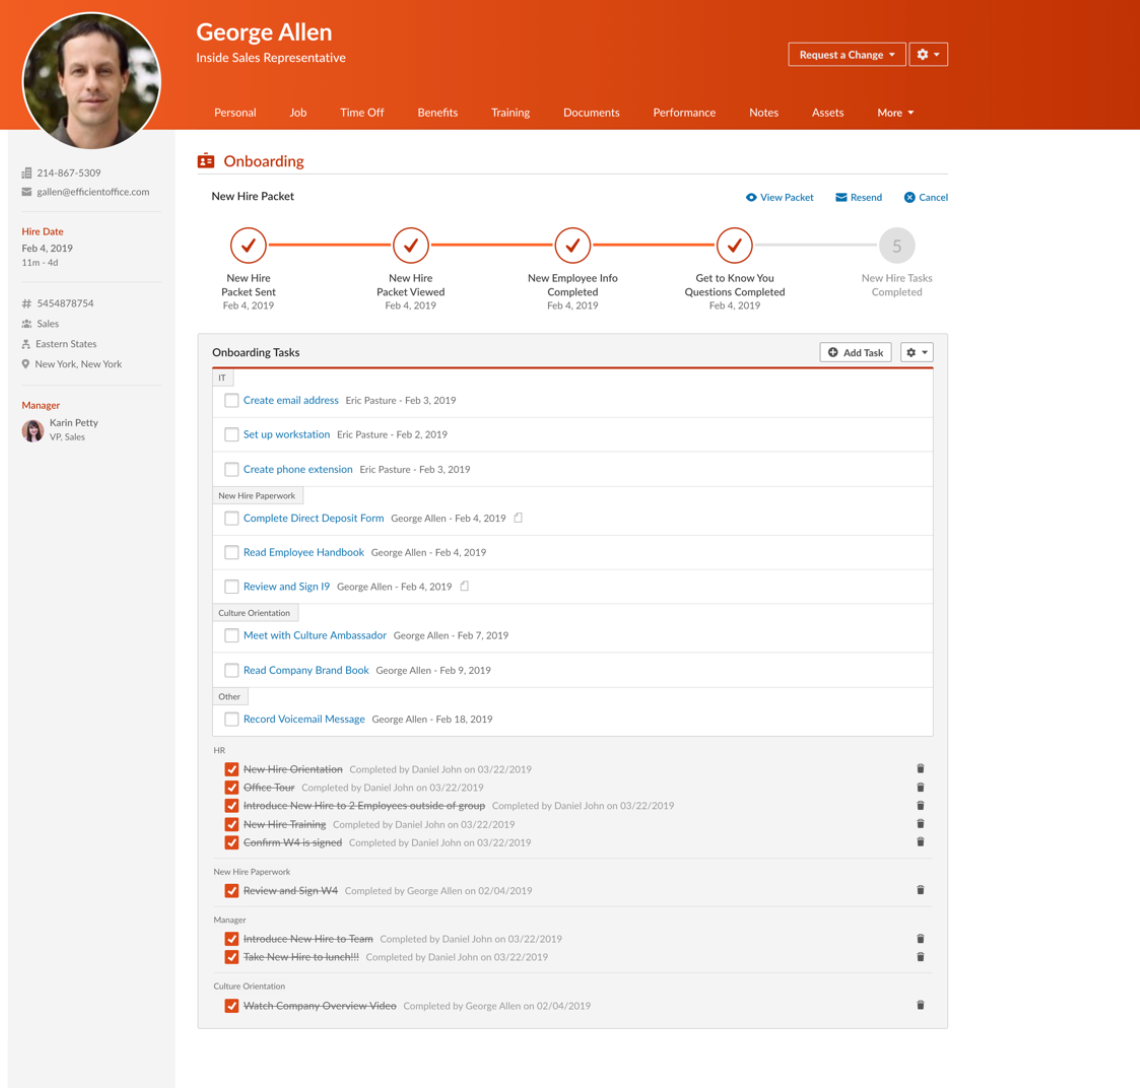Switch to the Time Off tab
The height and width of the screenshot is (1088, 1140).
[x=361, y=113]
